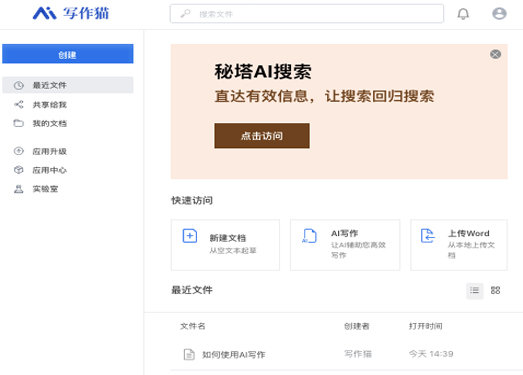Click the creator cell 写作猫
The width and height of the screenshot is (523, 375).
pos(358,354)
